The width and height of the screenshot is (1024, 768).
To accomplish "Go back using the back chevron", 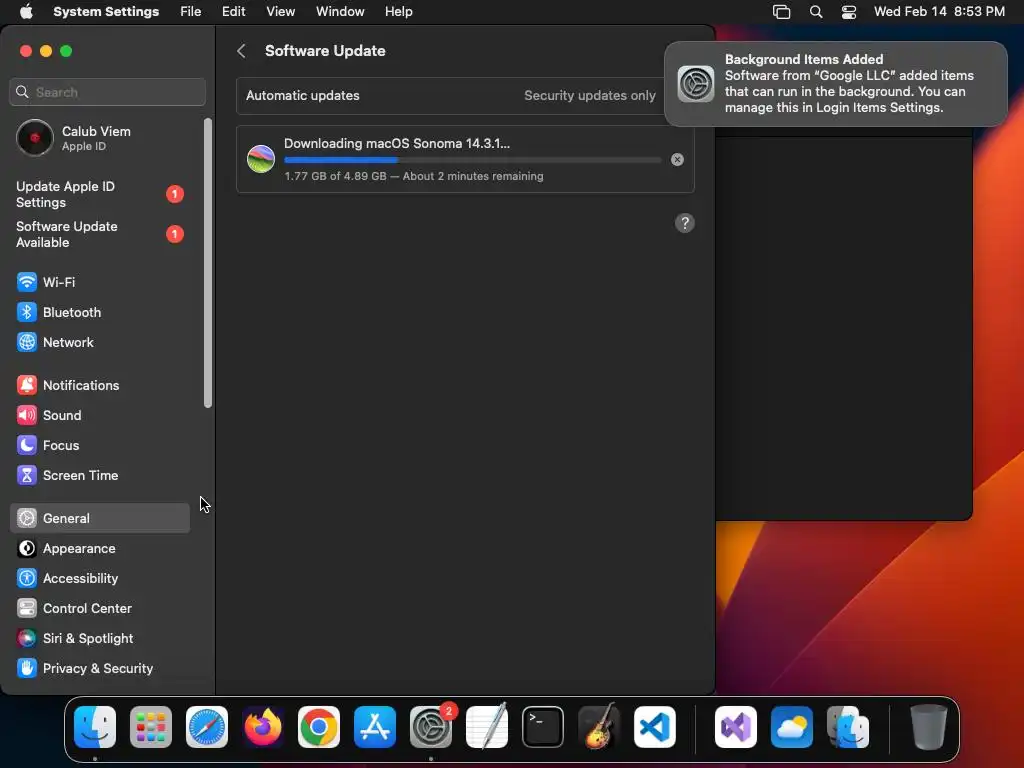I will click(x=242, y=51).
